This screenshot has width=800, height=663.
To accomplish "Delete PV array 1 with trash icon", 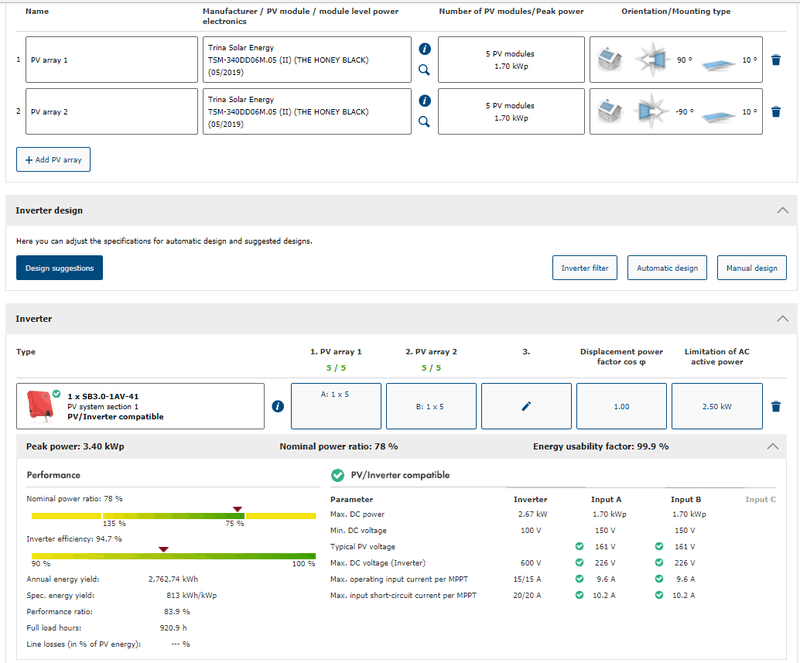I will (776, 60).
